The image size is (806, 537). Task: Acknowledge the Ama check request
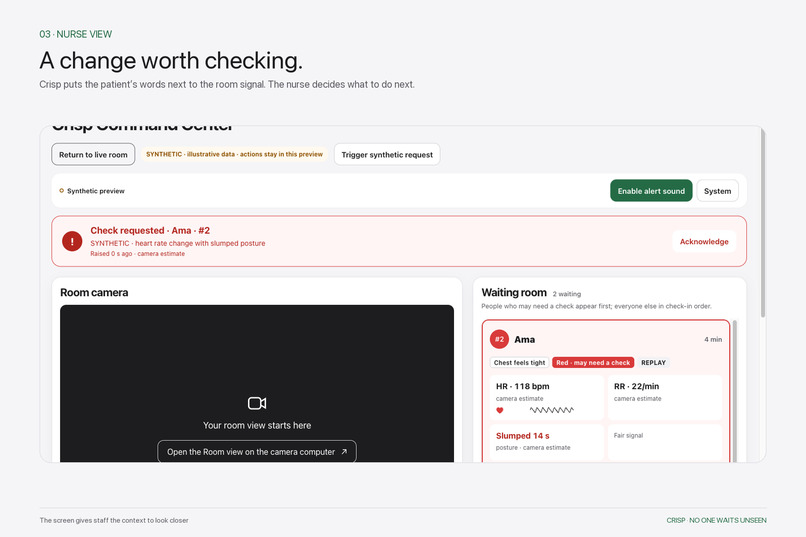pos(704,242)
